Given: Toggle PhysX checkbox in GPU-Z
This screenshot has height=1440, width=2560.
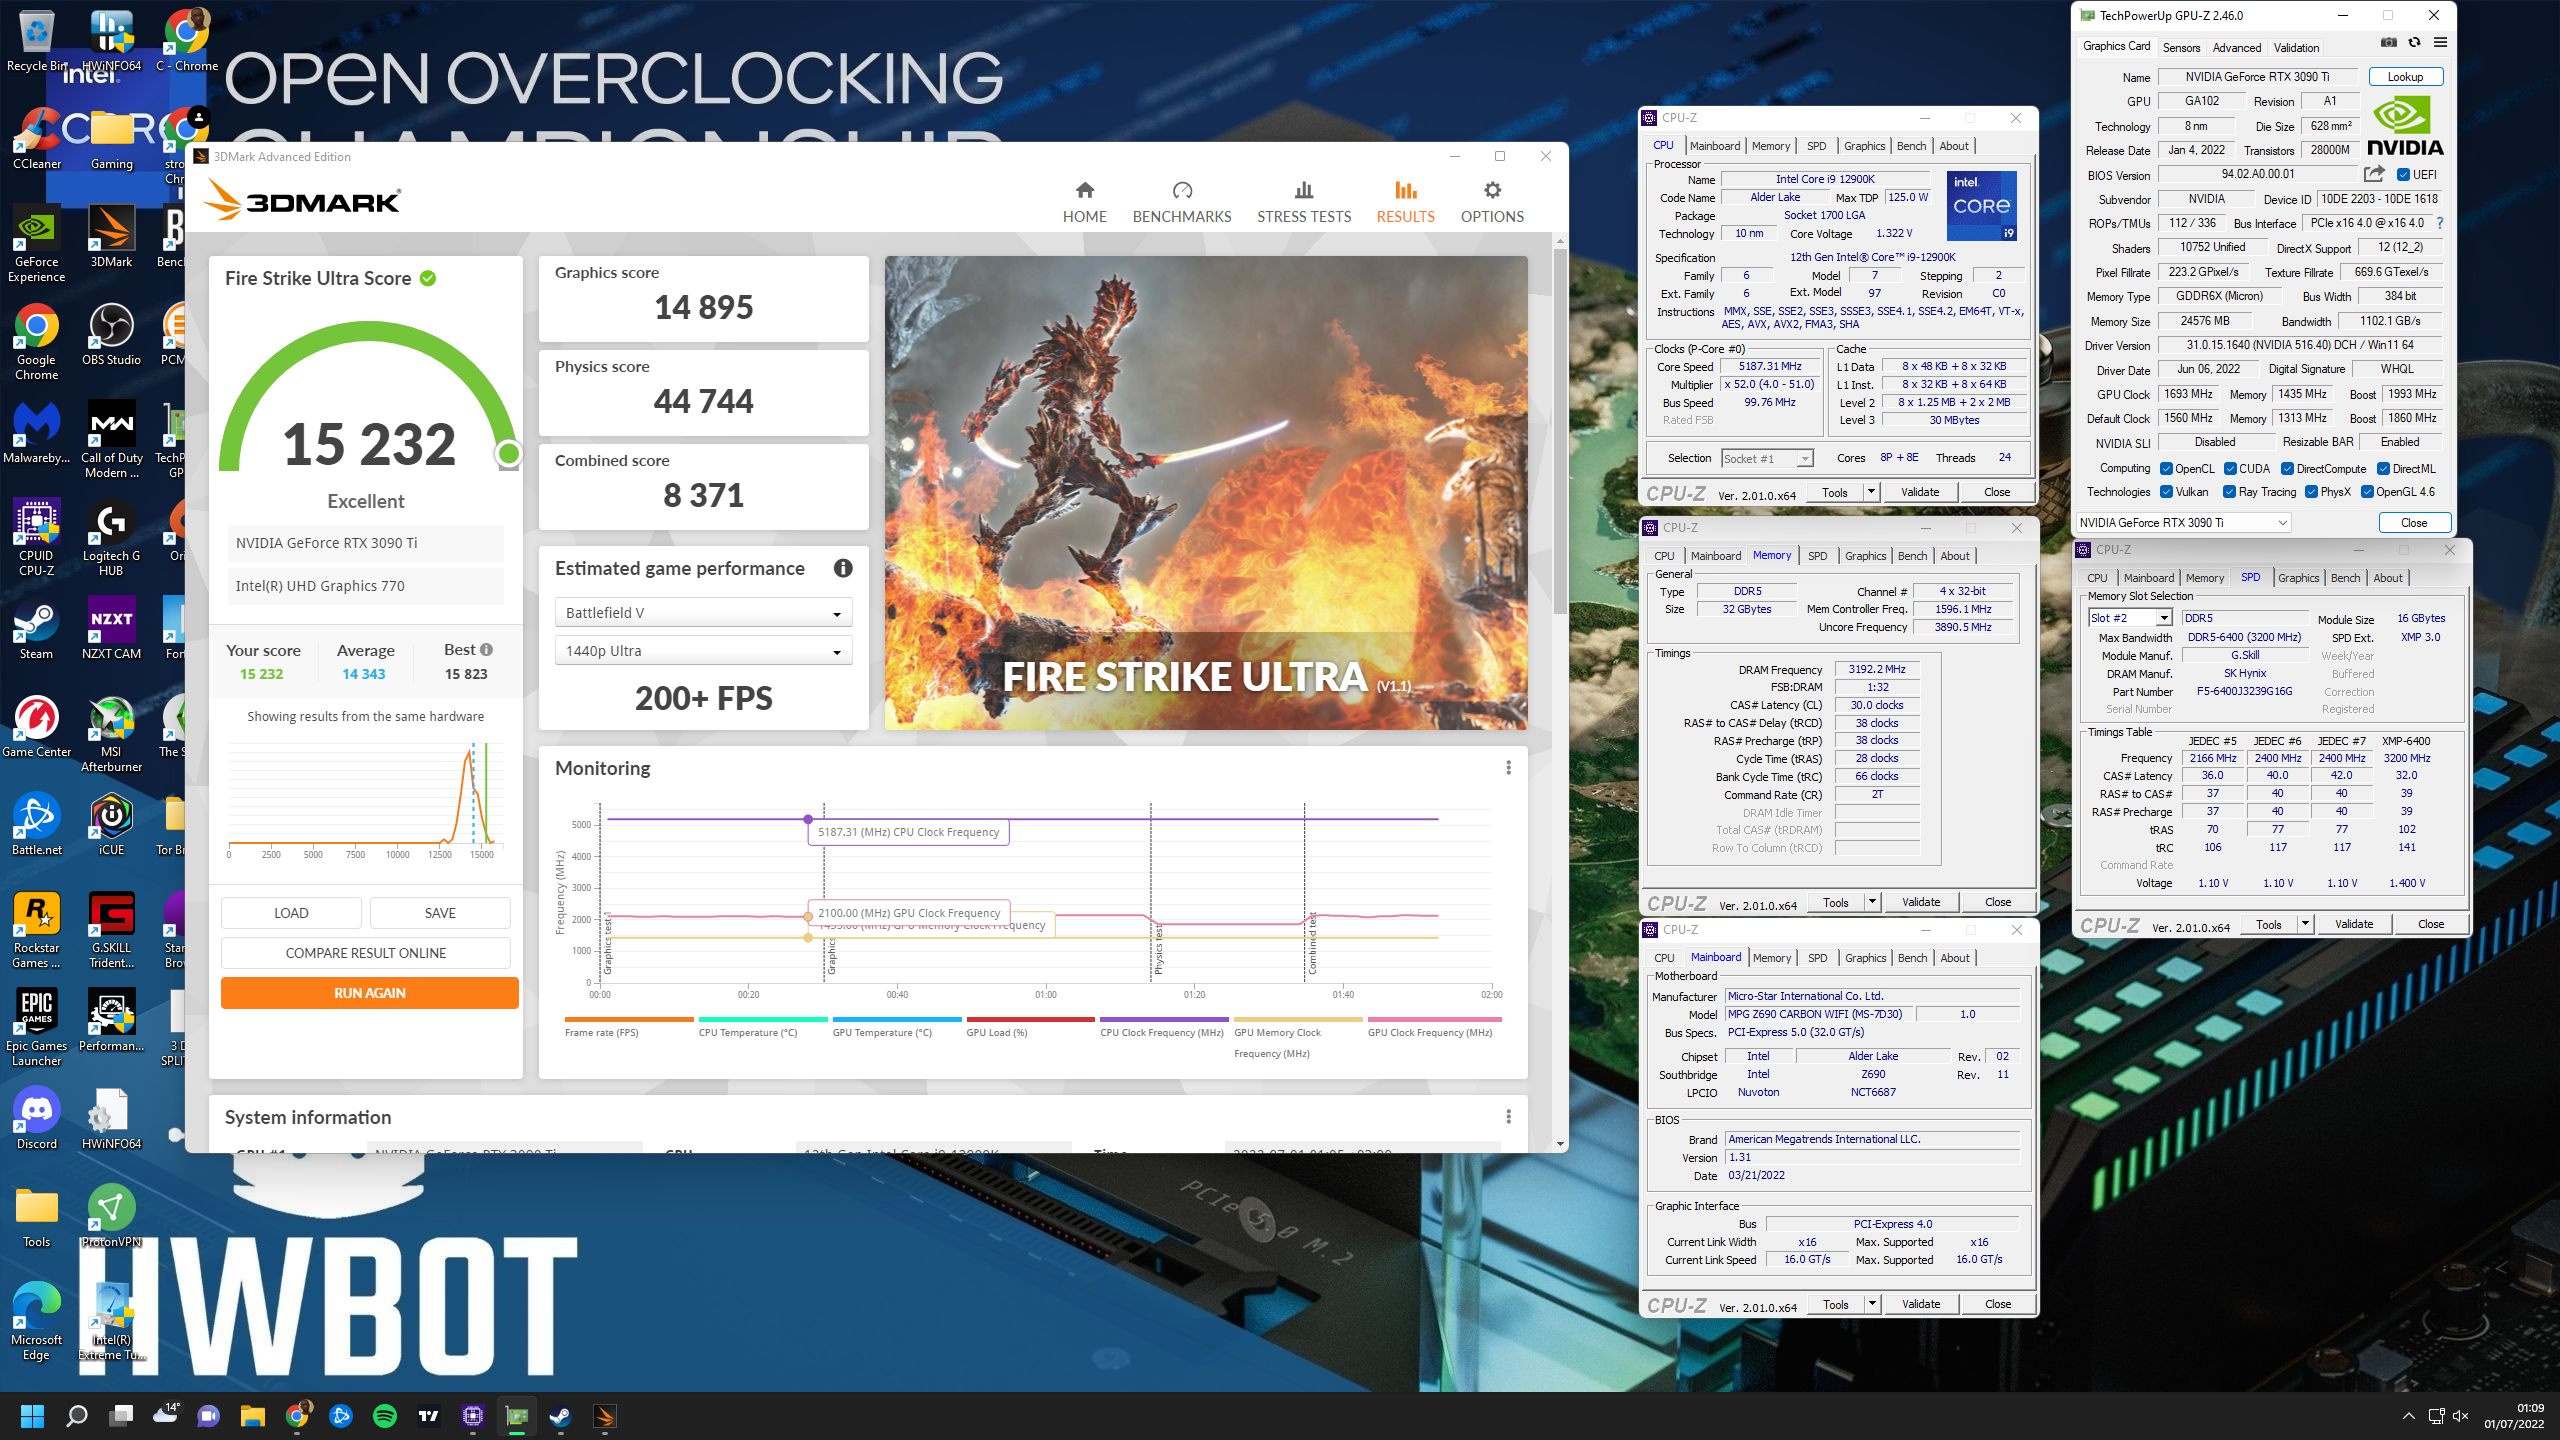Looking at the screenshot, I should tap(2311, 492).
